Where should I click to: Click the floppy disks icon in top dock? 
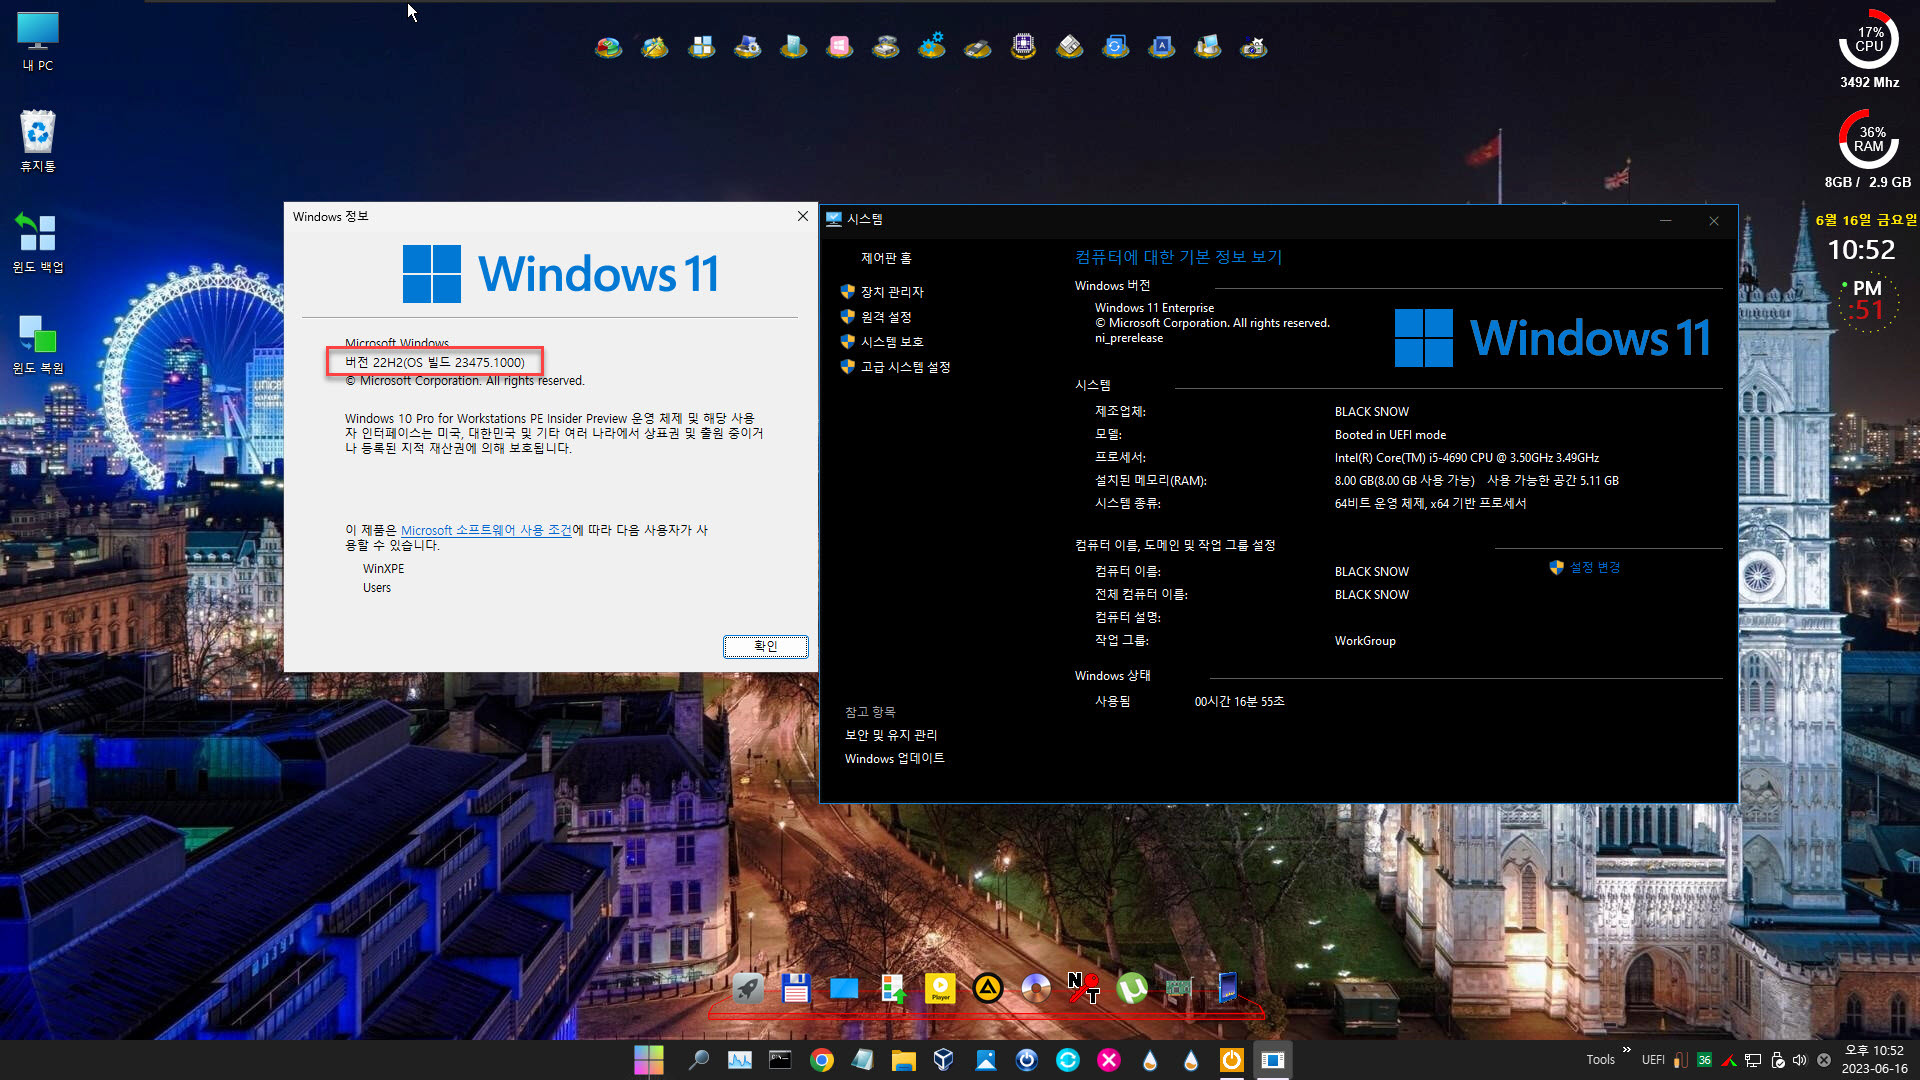point(1069,46)
